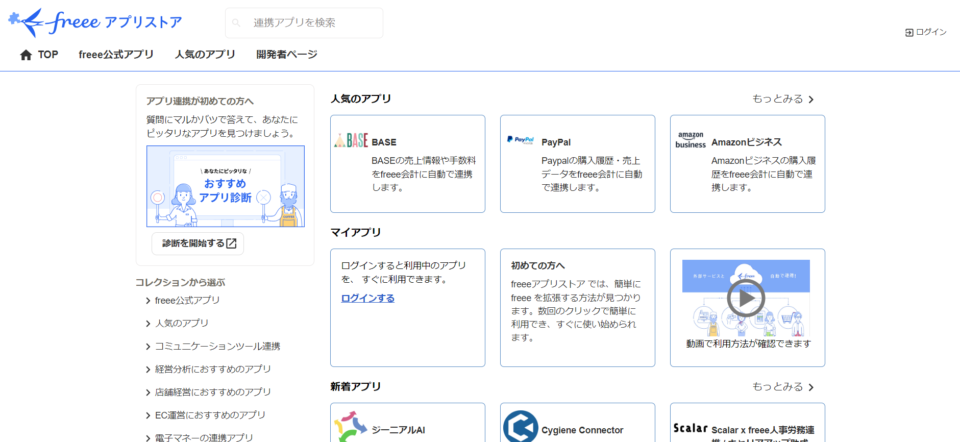
Task: Open the PayPal app title
Action: coord(556,142)
